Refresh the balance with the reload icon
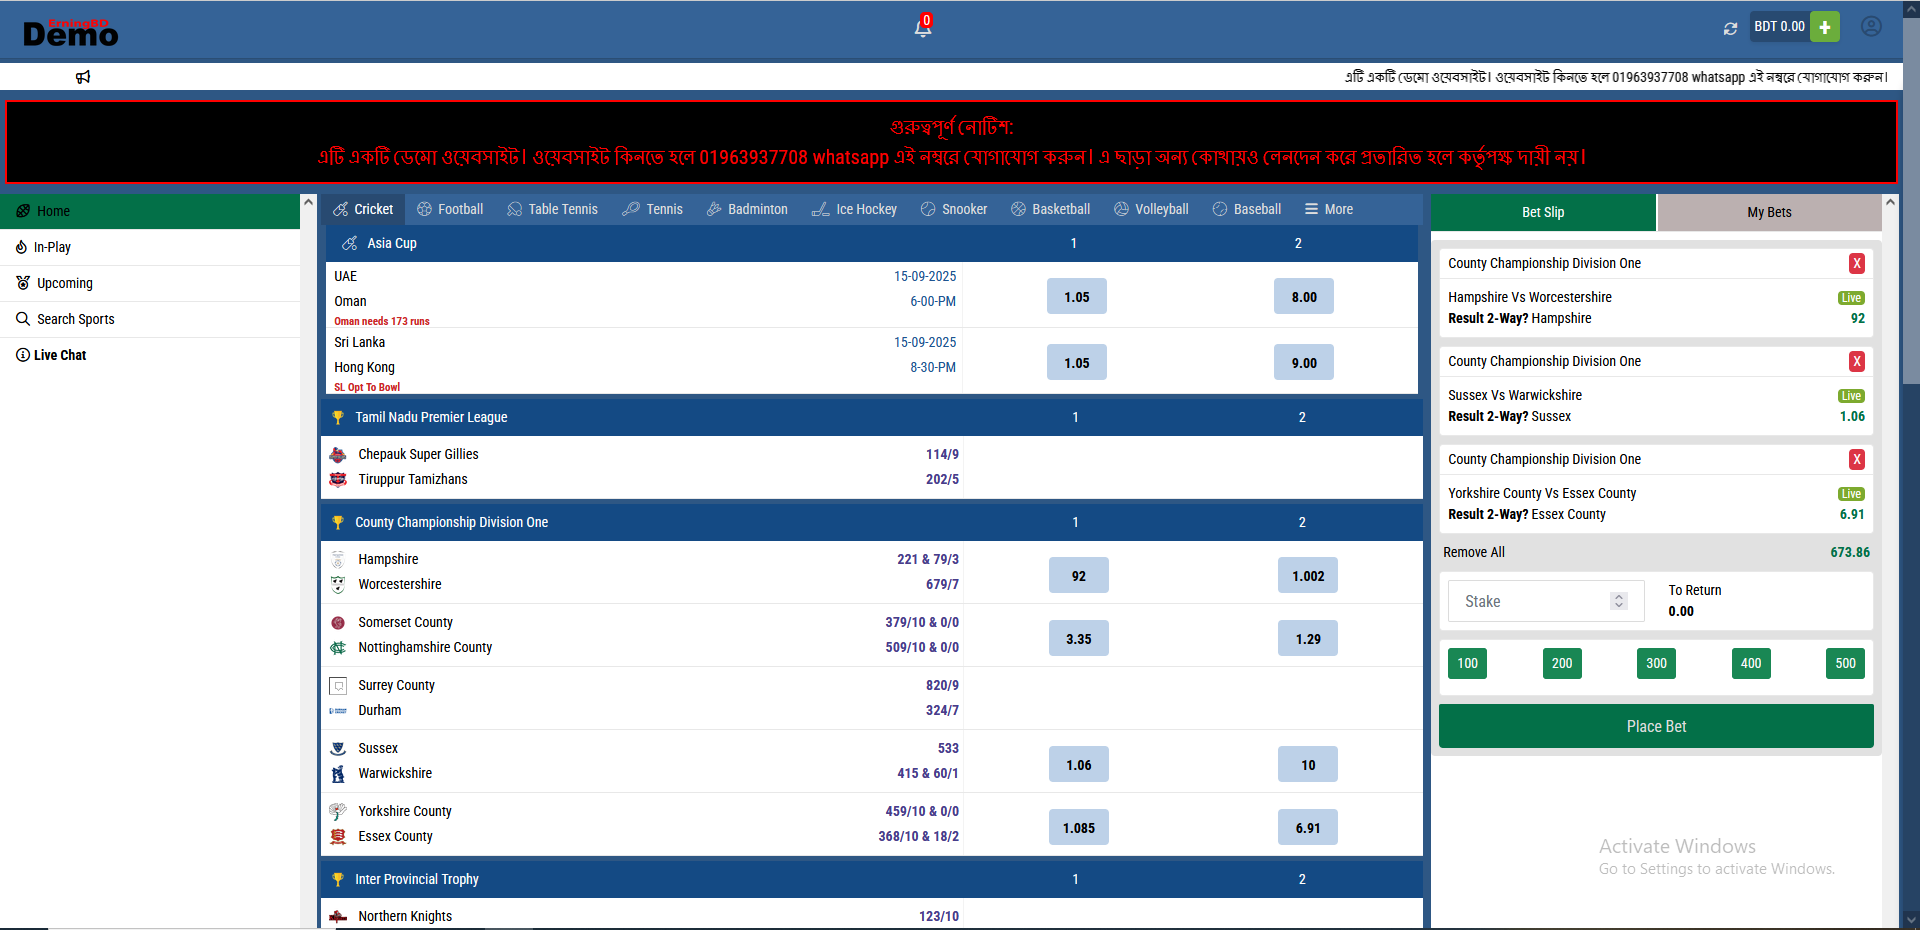The width and height of the screenshot is (1920, 930). (x=1730, y=28)
